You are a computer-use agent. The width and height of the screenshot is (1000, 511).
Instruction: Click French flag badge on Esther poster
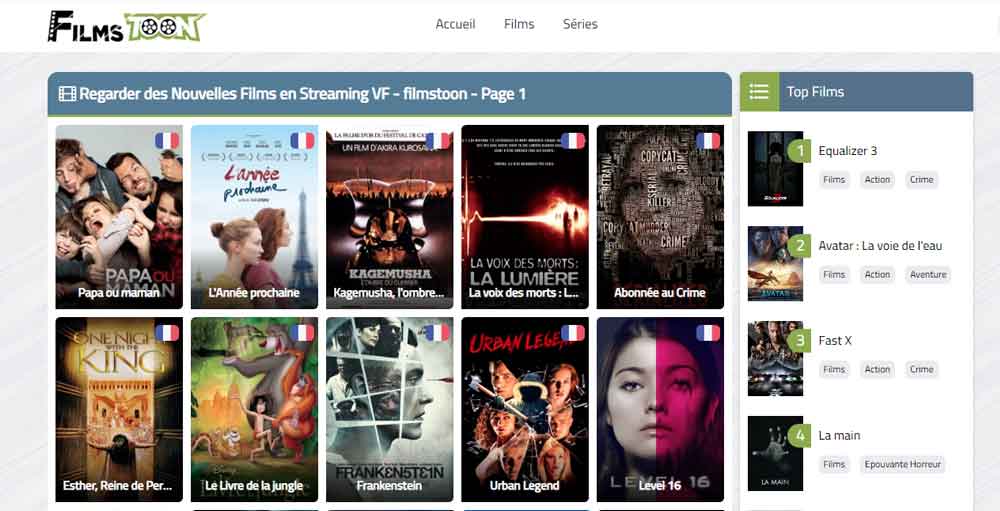tap(167, 333)
